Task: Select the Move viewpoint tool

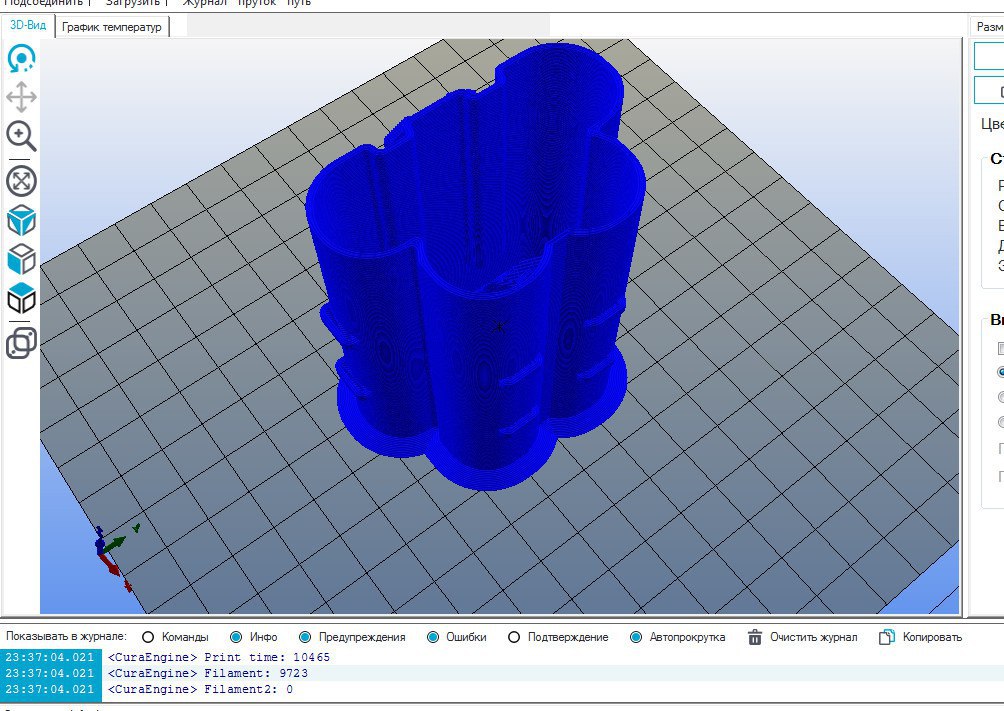Action: 21,97
